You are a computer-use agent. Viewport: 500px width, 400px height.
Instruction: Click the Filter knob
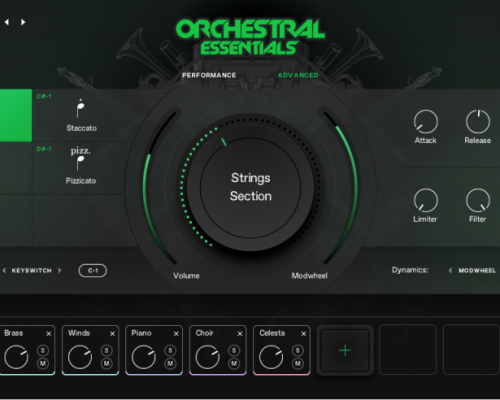click(478, 200)
